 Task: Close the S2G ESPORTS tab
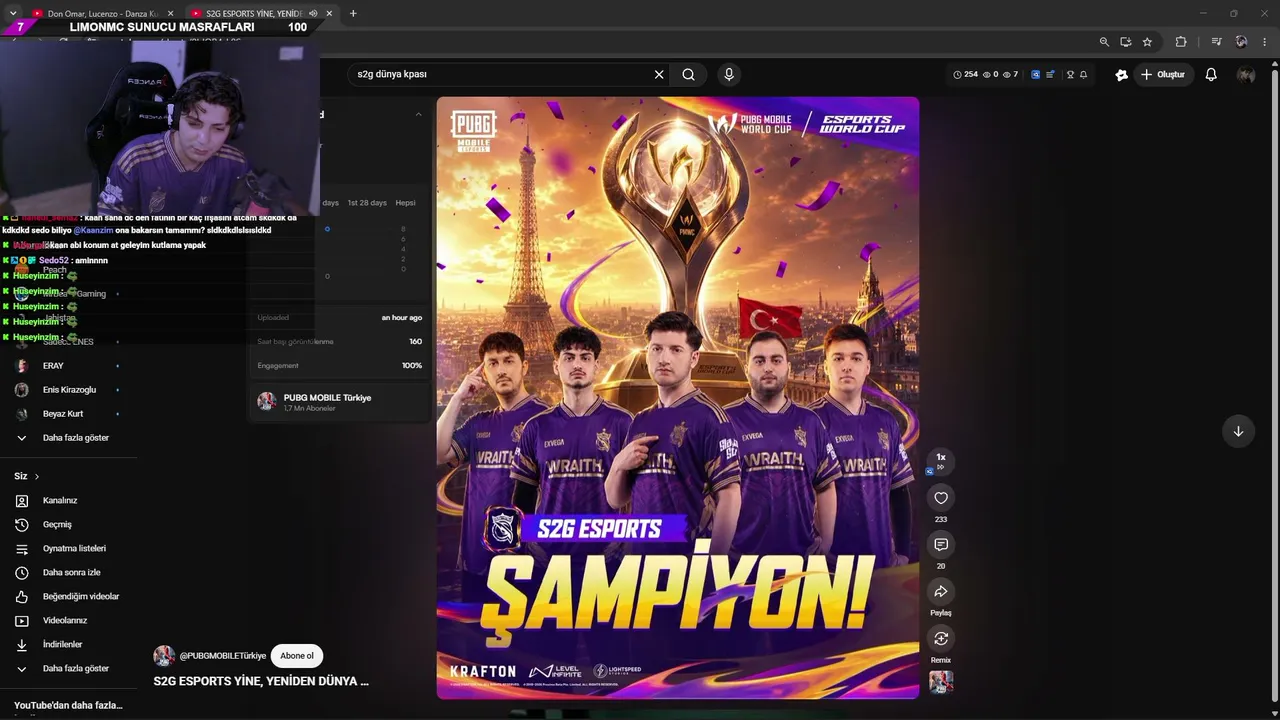329,13
